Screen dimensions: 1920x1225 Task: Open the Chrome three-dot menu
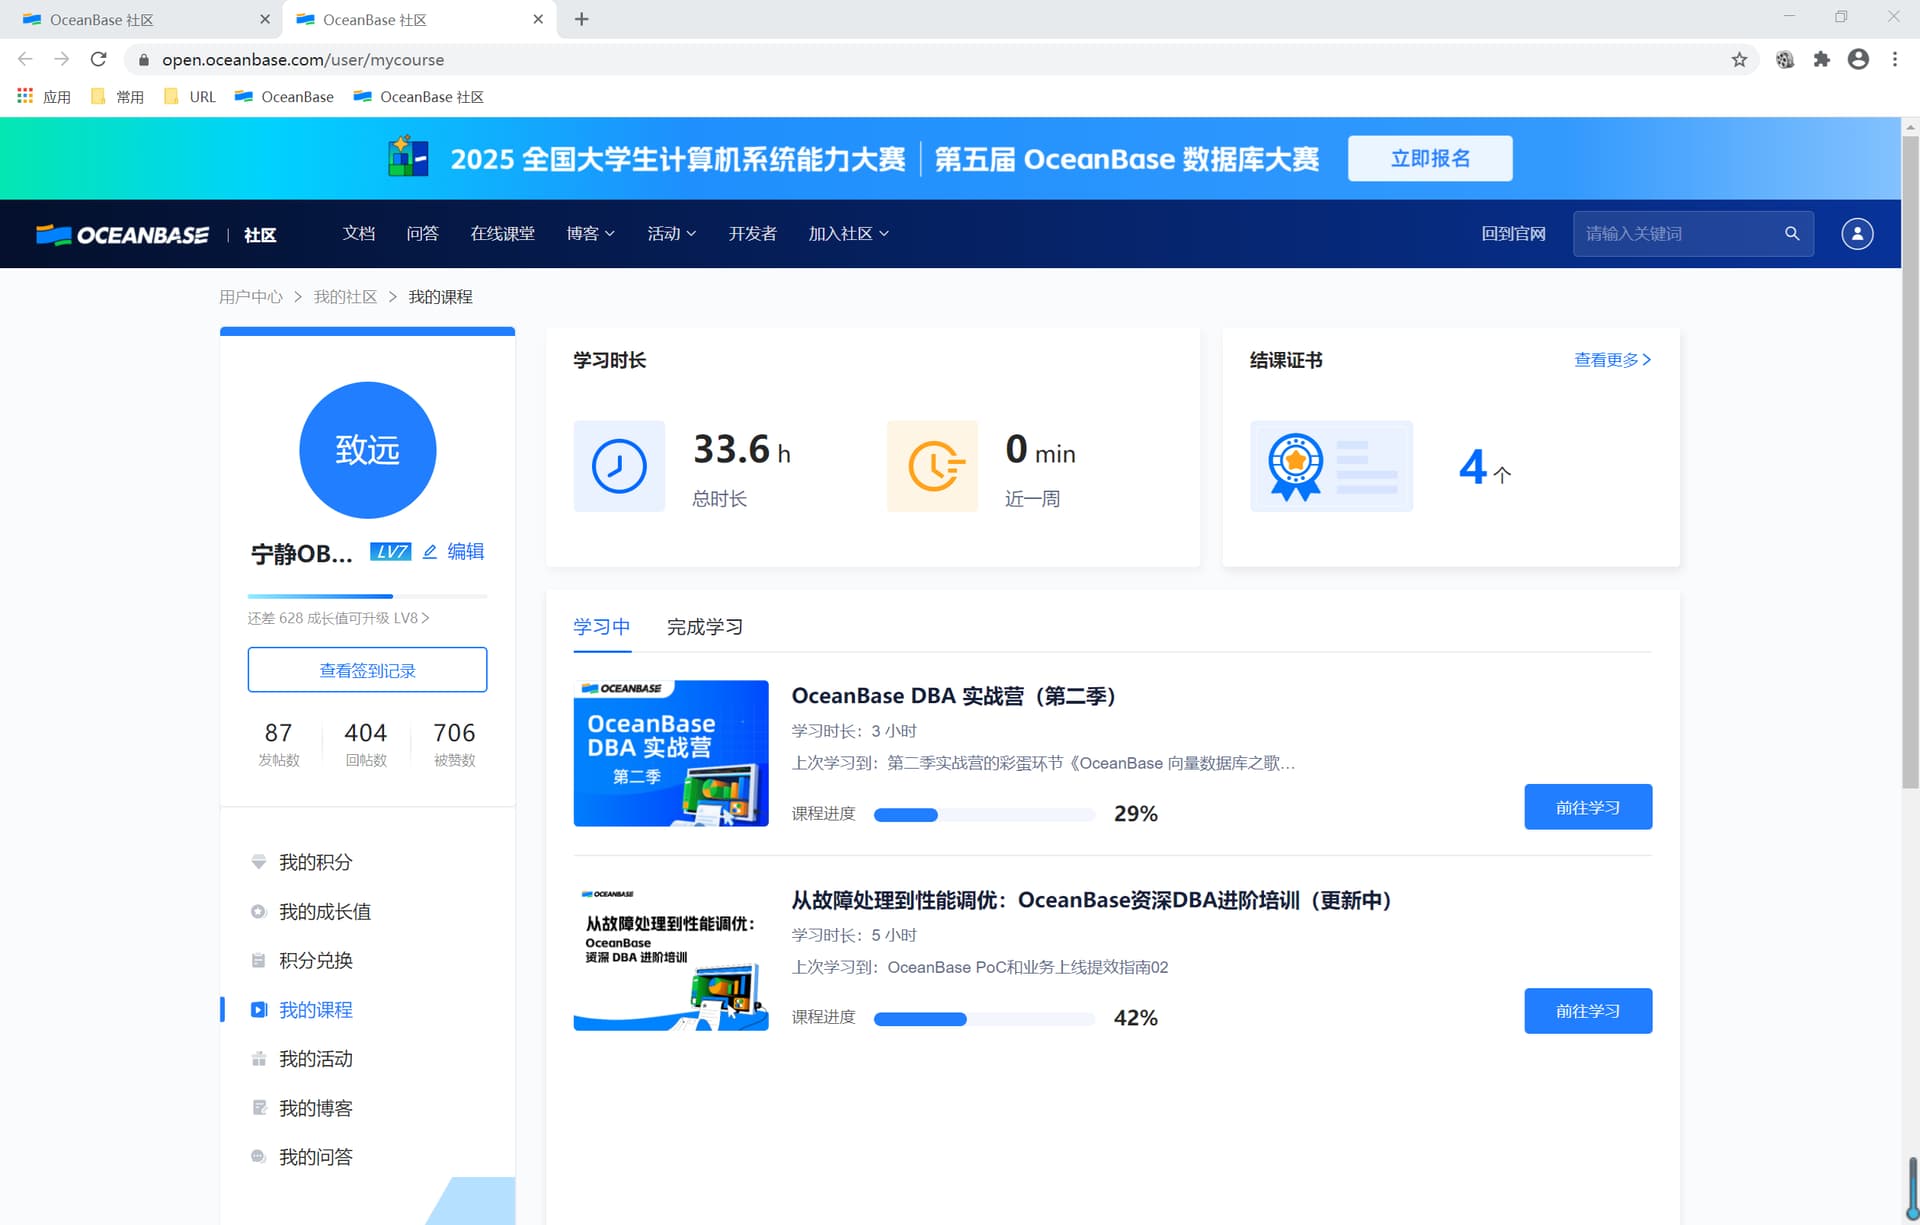1894,60
